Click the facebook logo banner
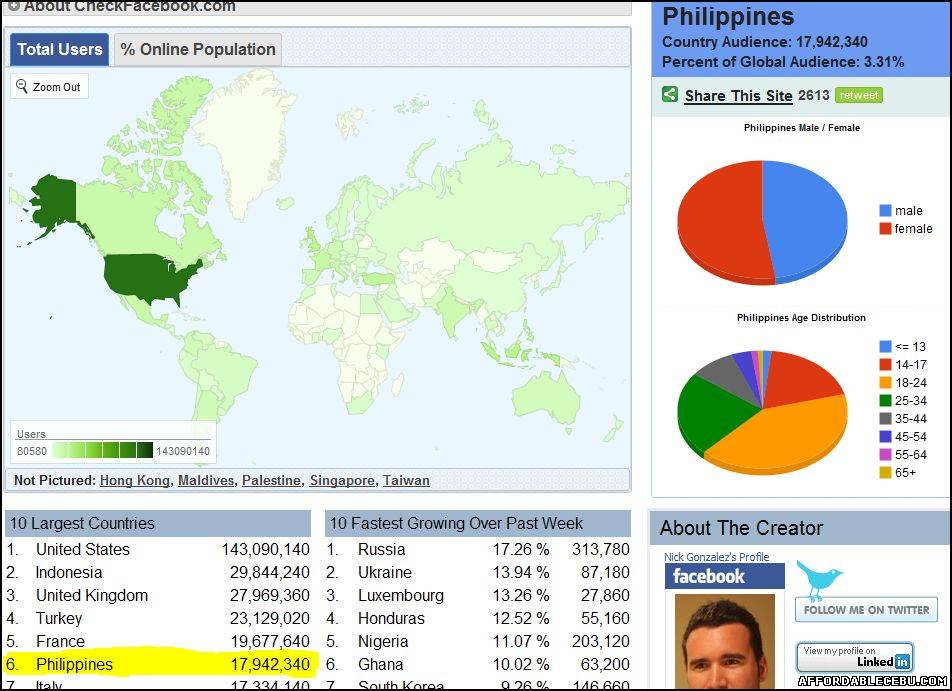The image size is (952, 691). coord(724,576)
